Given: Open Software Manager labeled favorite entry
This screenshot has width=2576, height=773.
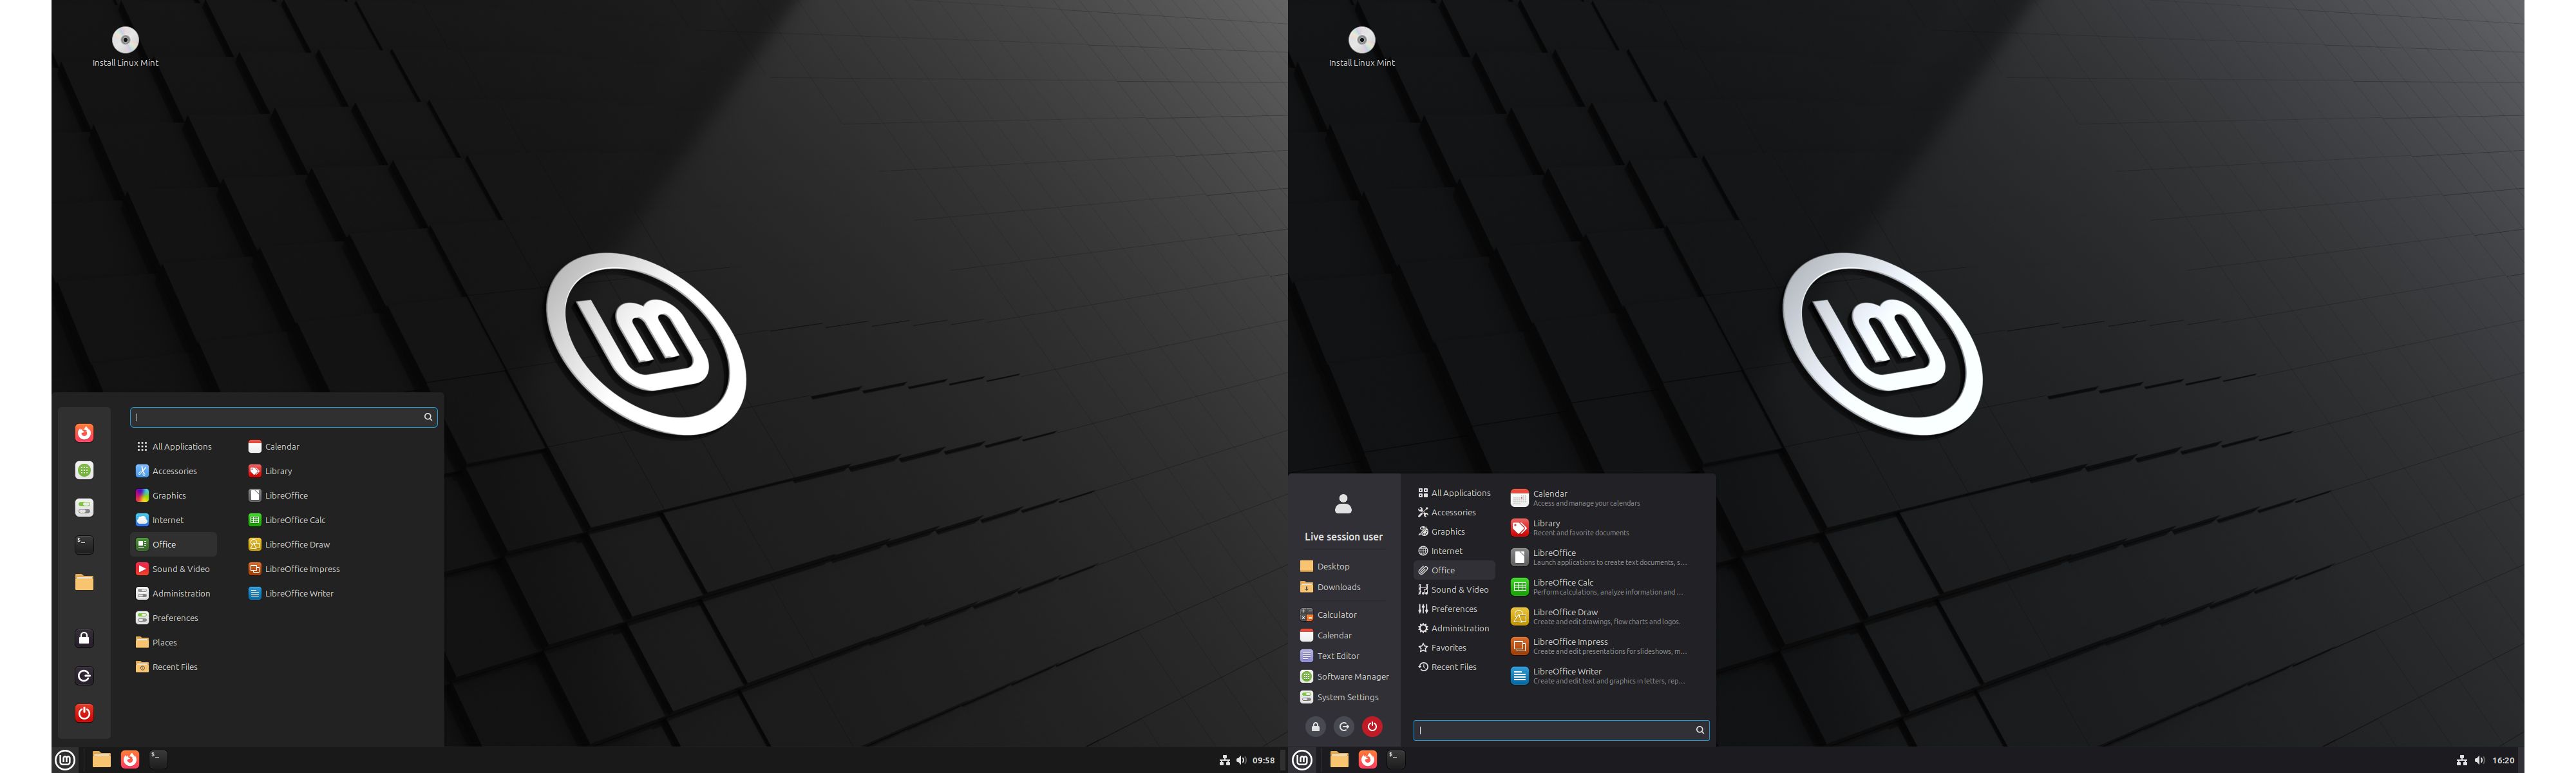Looking at the screenshot, I should click(1352, 677).
